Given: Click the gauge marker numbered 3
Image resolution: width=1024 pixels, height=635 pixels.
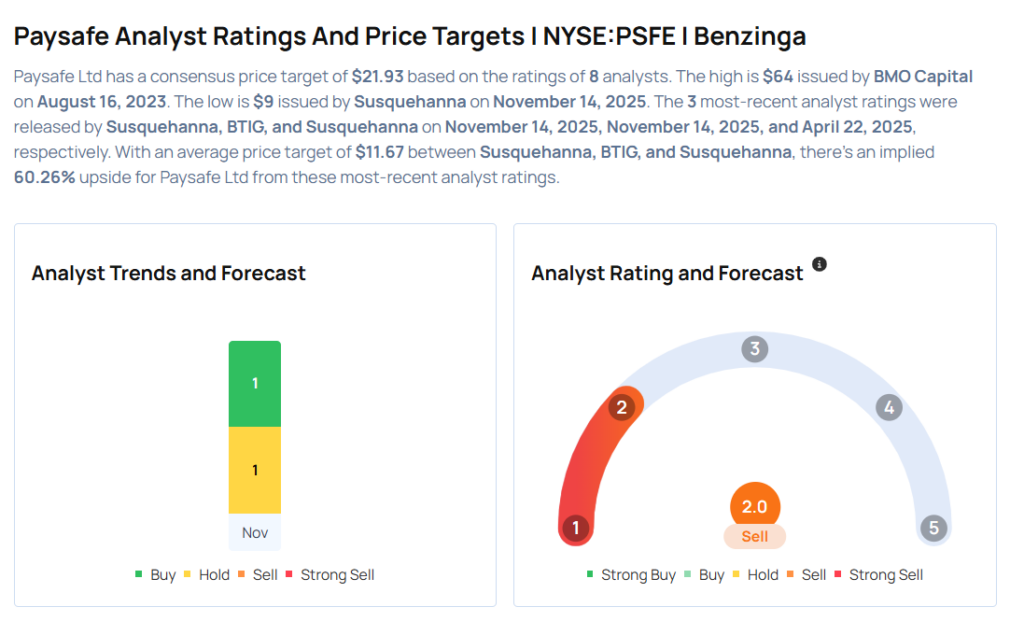Looking at the screenshot, I should 754,349.
